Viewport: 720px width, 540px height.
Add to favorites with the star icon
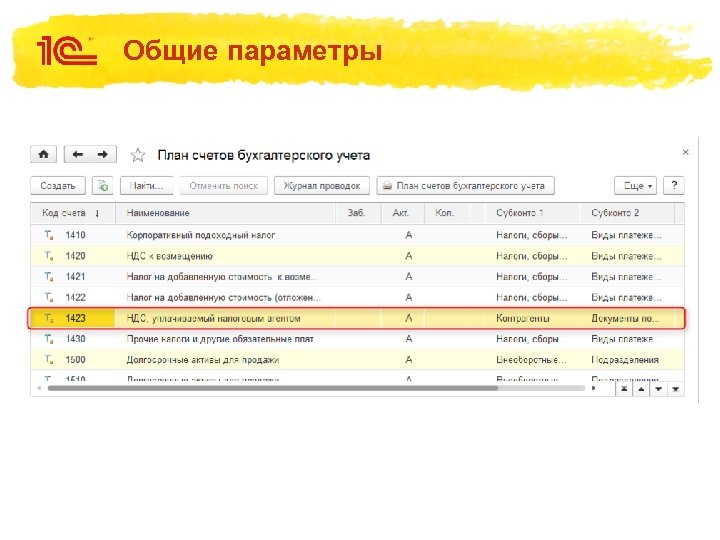tap(138, 155)
